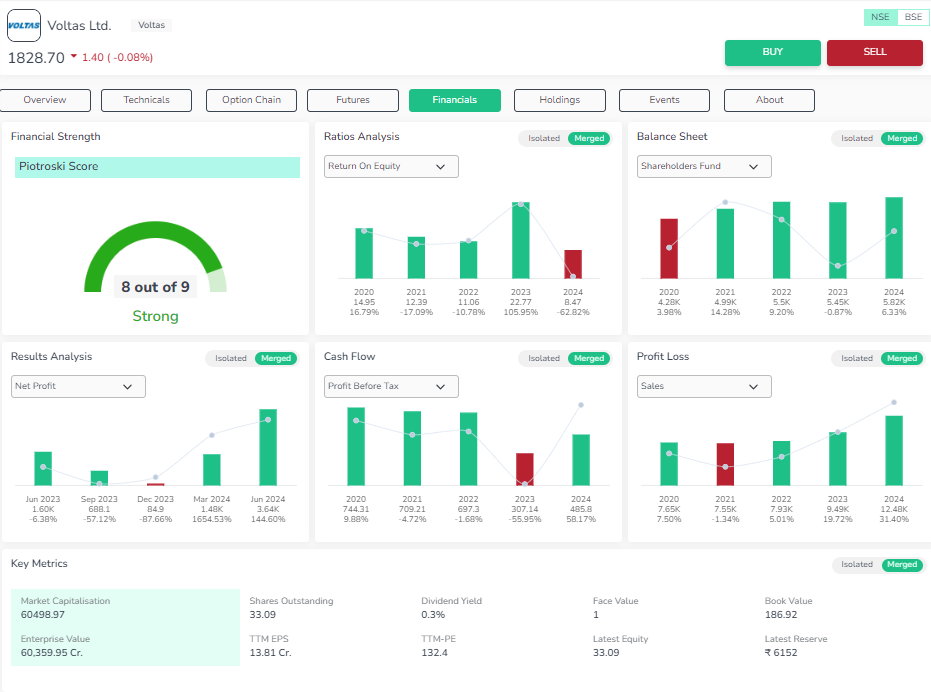
Task: Click the Jun 2023 Net Profit bar
Action: pos(43,469)
